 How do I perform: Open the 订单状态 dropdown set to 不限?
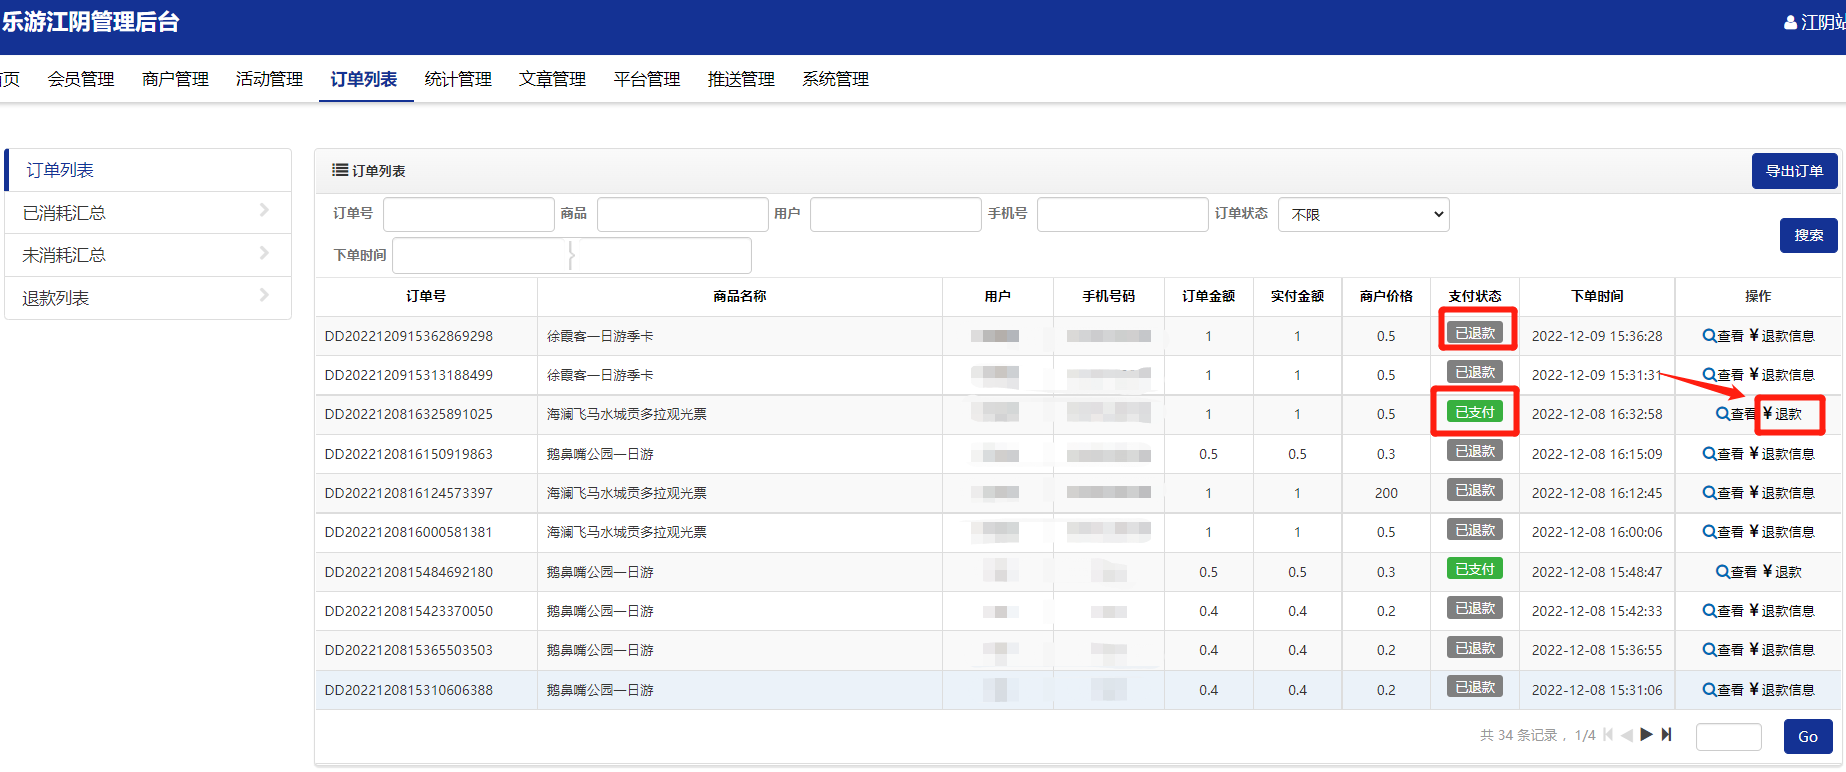1363,215
